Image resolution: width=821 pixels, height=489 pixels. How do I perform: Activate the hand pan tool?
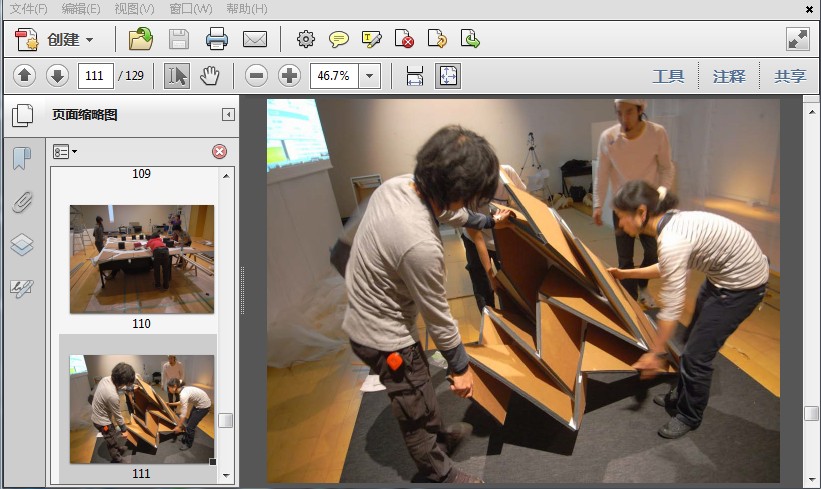tap(210, 76)
